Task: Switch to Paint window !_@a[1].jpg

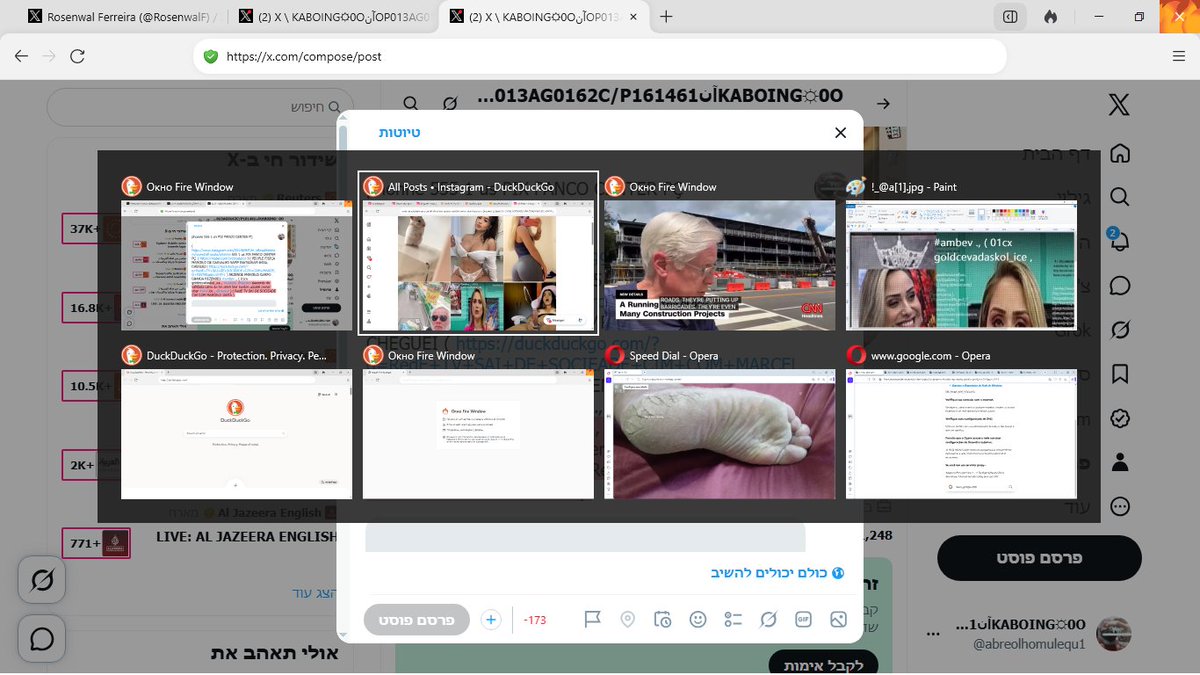Action: point(961,253)
